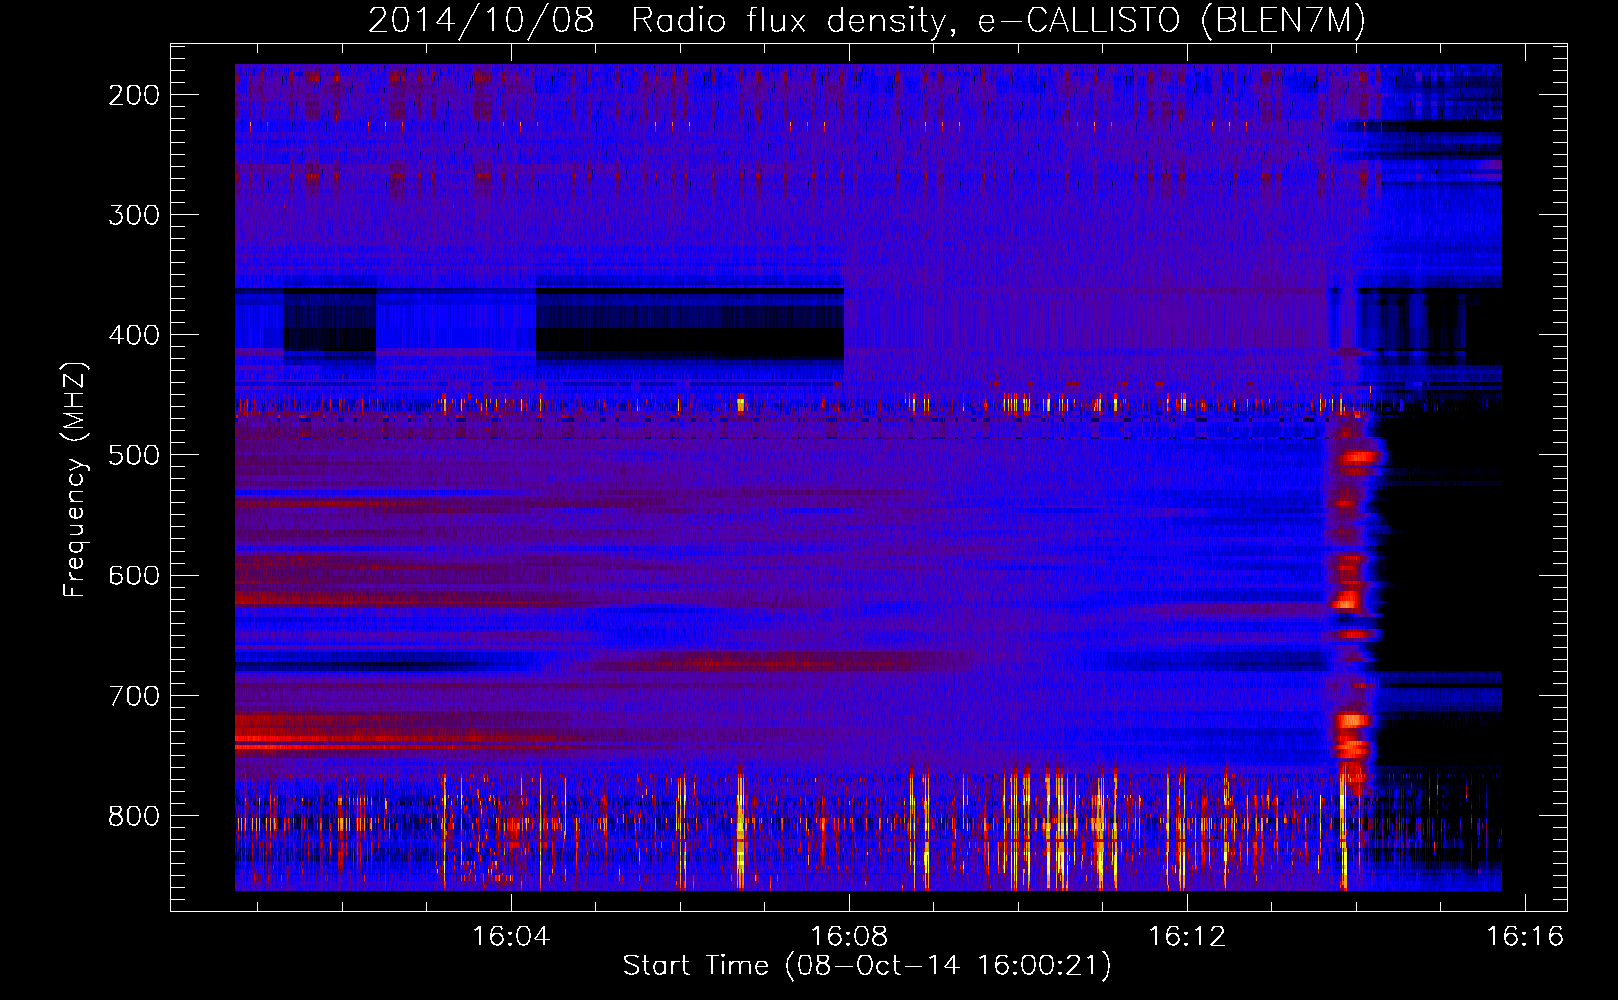Select the 400 frequency tick label
Screen dimensions: 1618x1000
click(134, 335)
